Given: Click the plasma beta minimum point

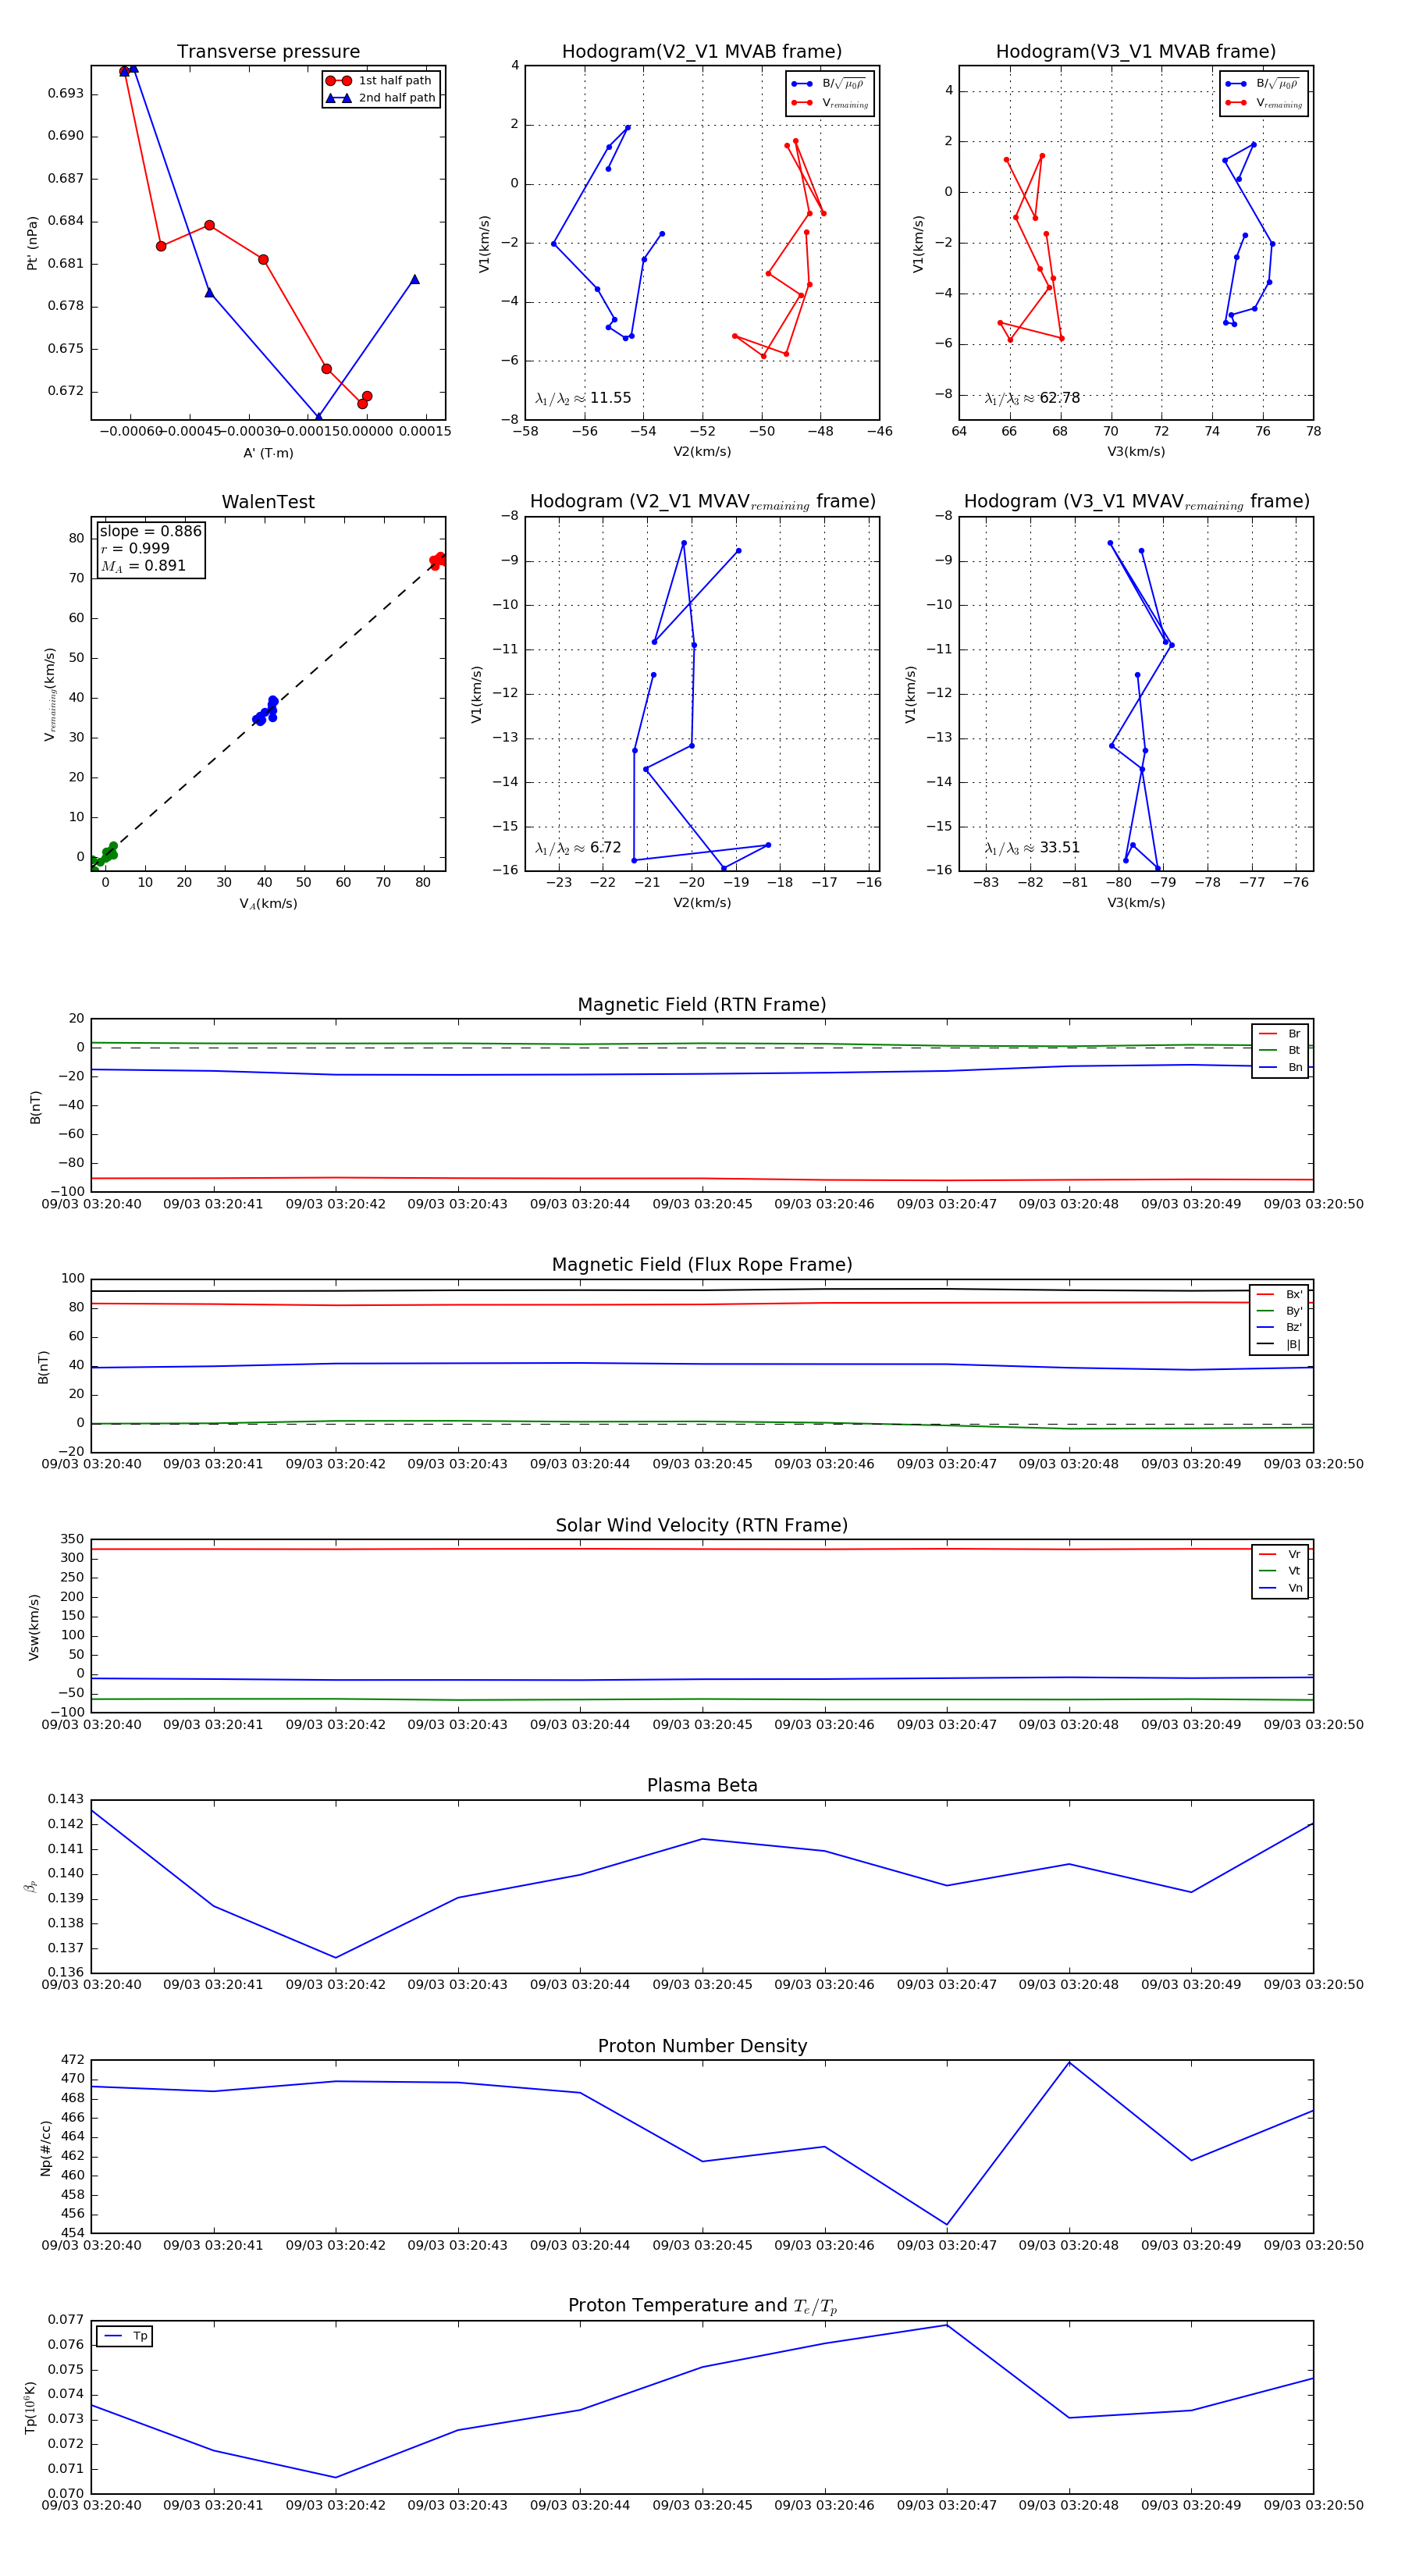Looking at the screenshot, I should pos(336,1958).
